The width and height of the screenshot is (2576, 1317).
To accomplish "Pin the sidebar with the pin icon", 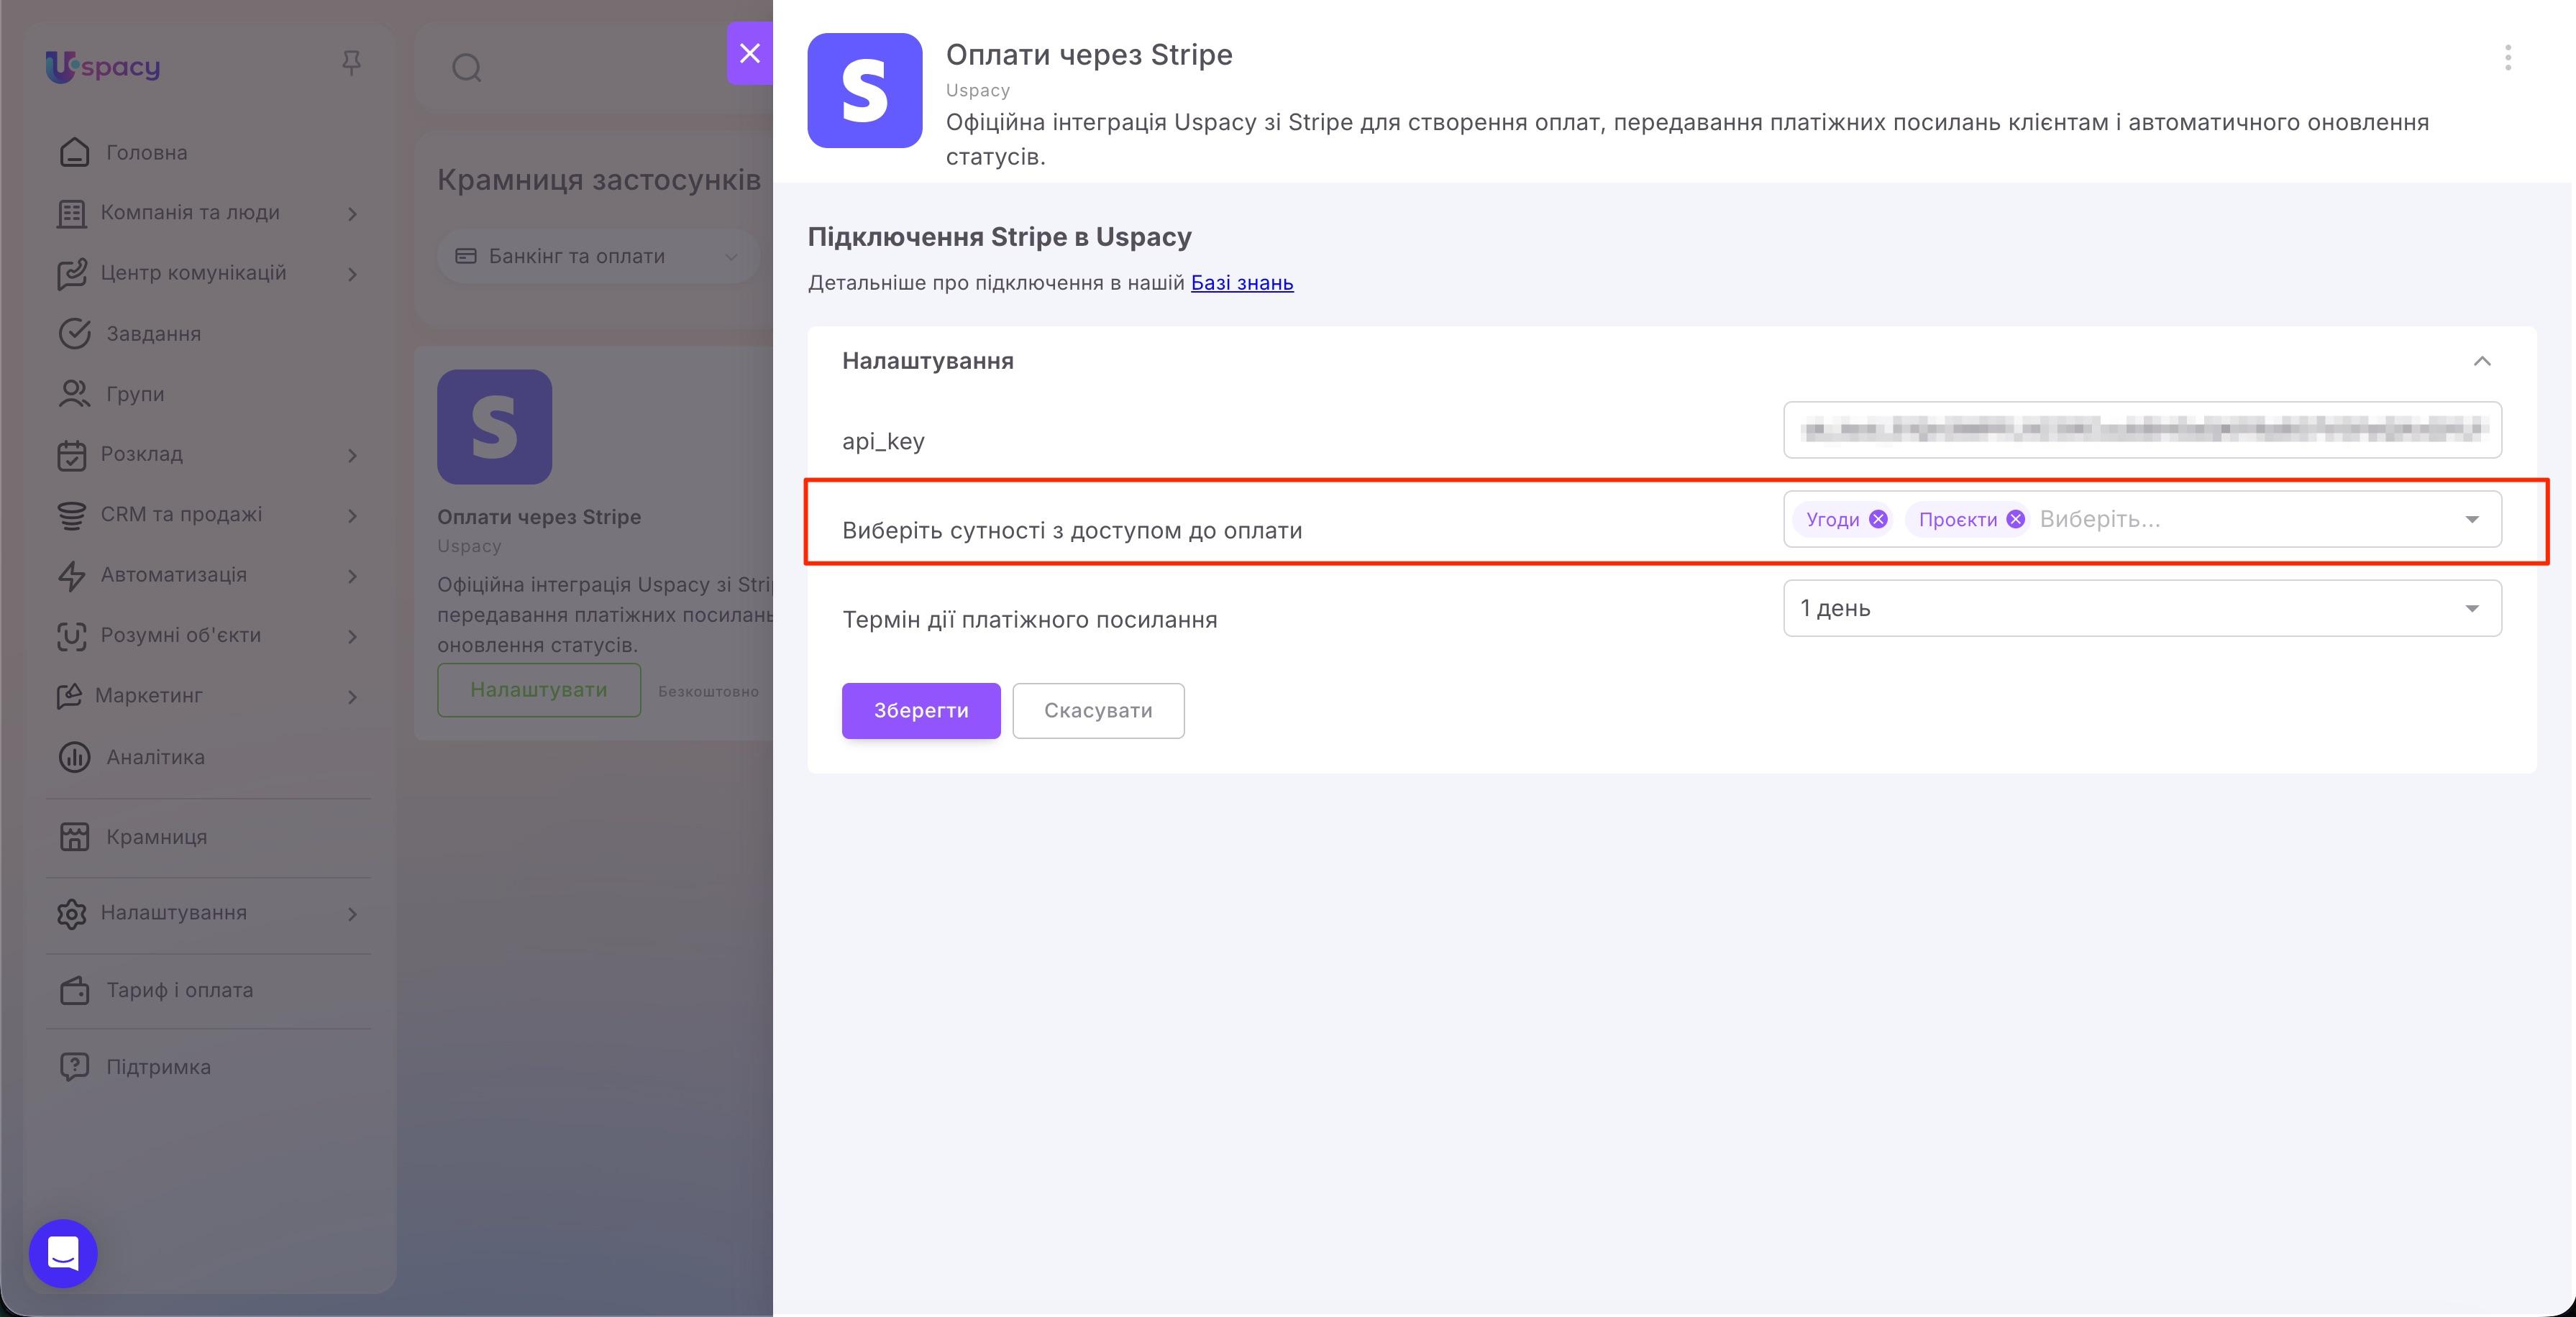I will click(351, 63).
